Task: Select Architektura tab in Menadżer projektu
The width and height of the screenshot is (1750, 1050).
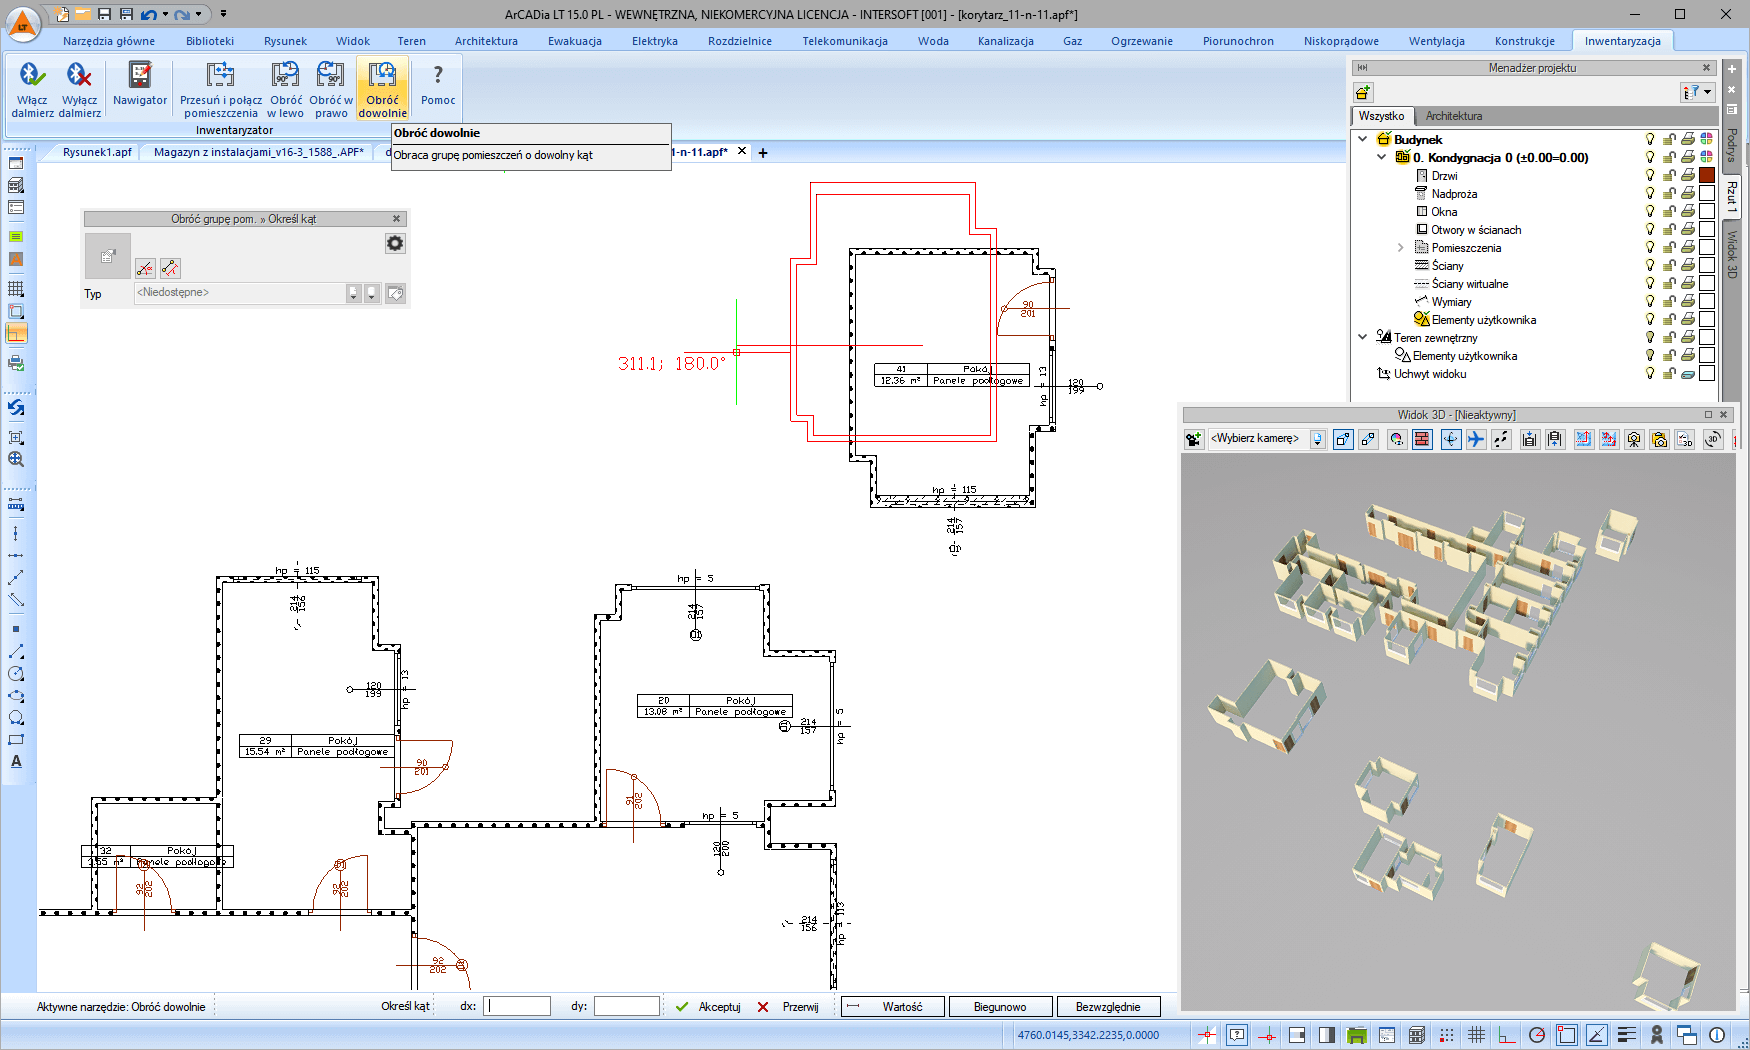Action: tap(1454, 116)
